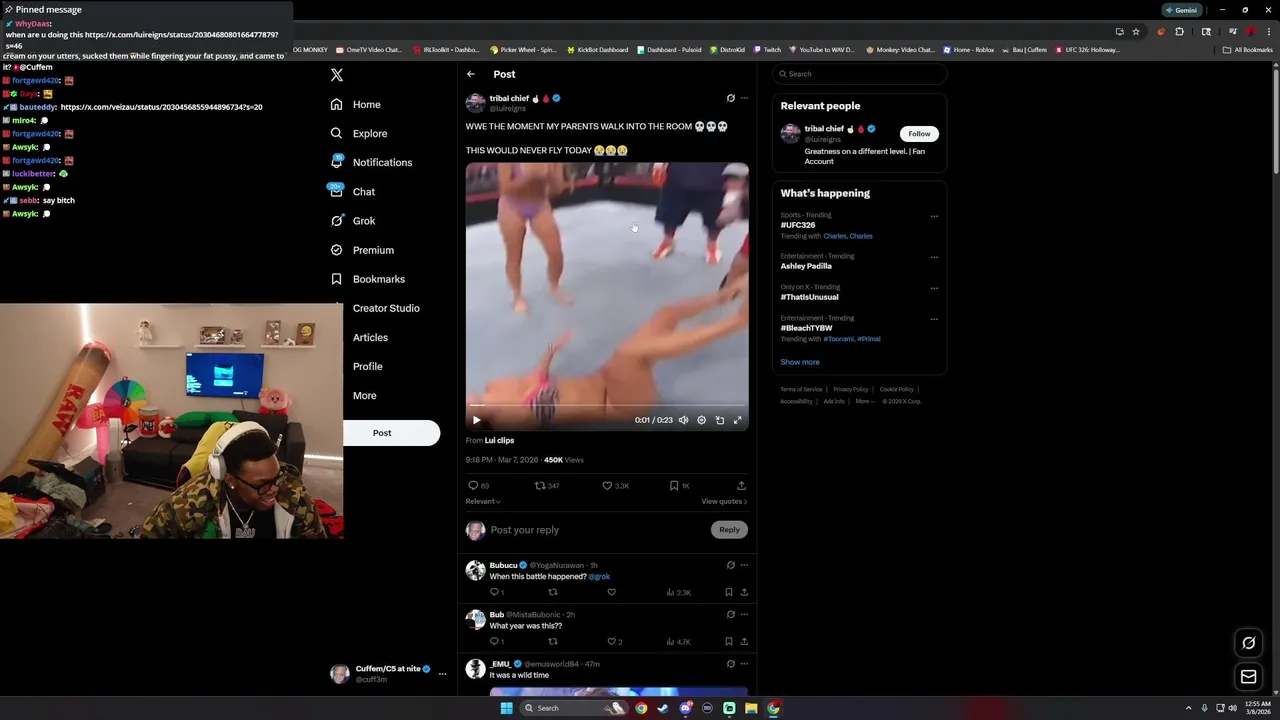Play the video in the post
The image size is (1280, 720).
tap(476, 420)
